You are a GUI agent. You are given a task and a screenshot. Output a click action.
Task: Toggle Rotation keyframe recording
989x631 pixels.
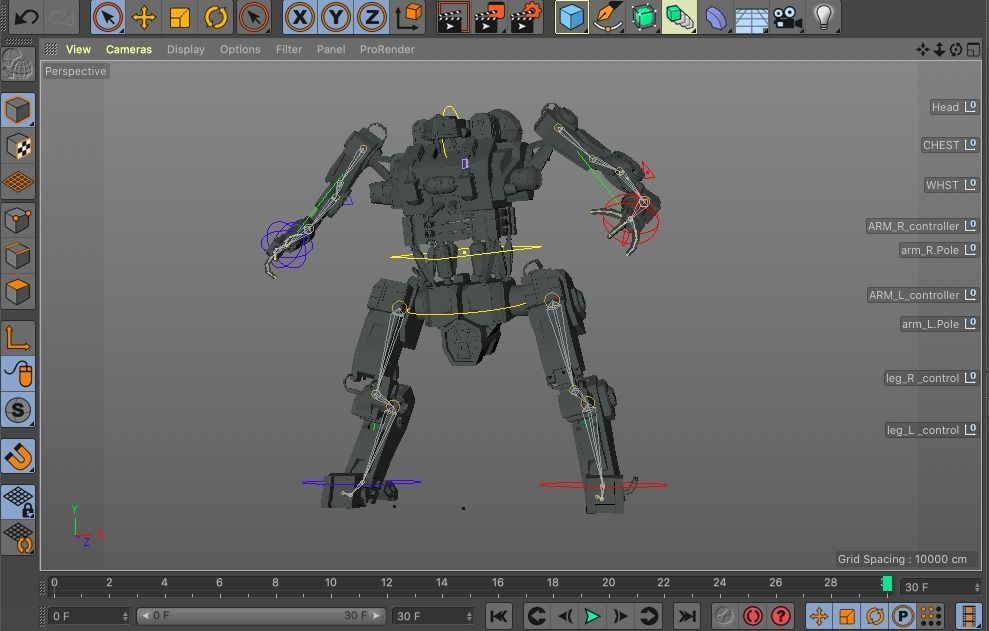[875, 616]
